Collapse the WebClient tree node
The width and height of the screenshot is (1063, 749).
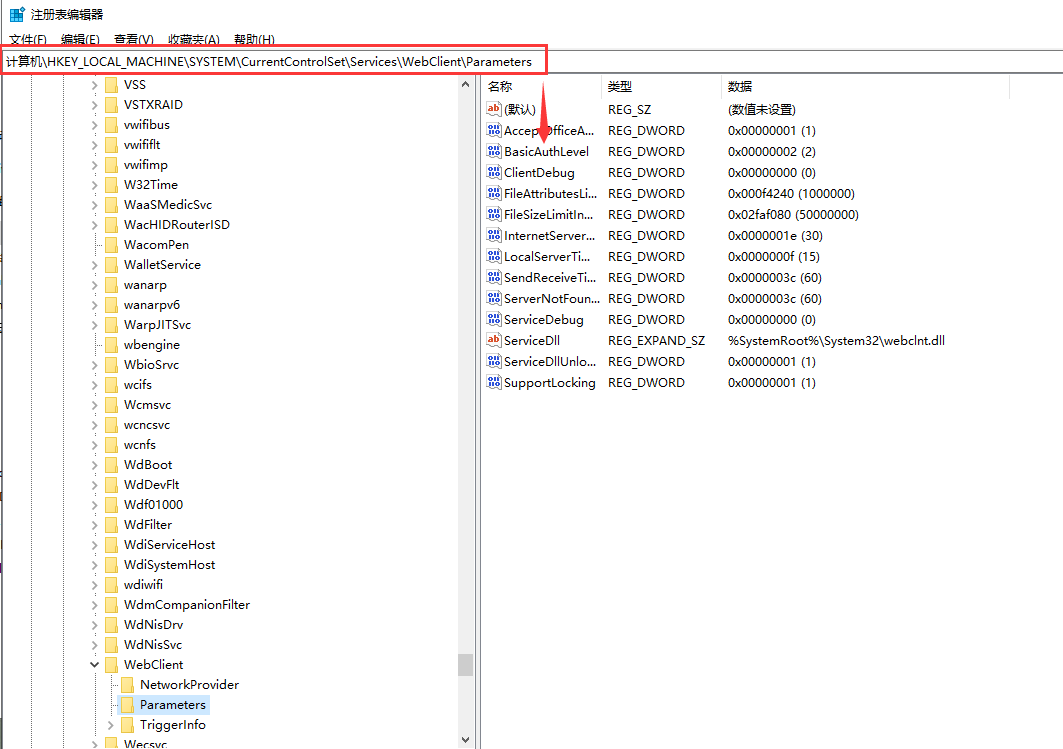click(x=94, y=664)
